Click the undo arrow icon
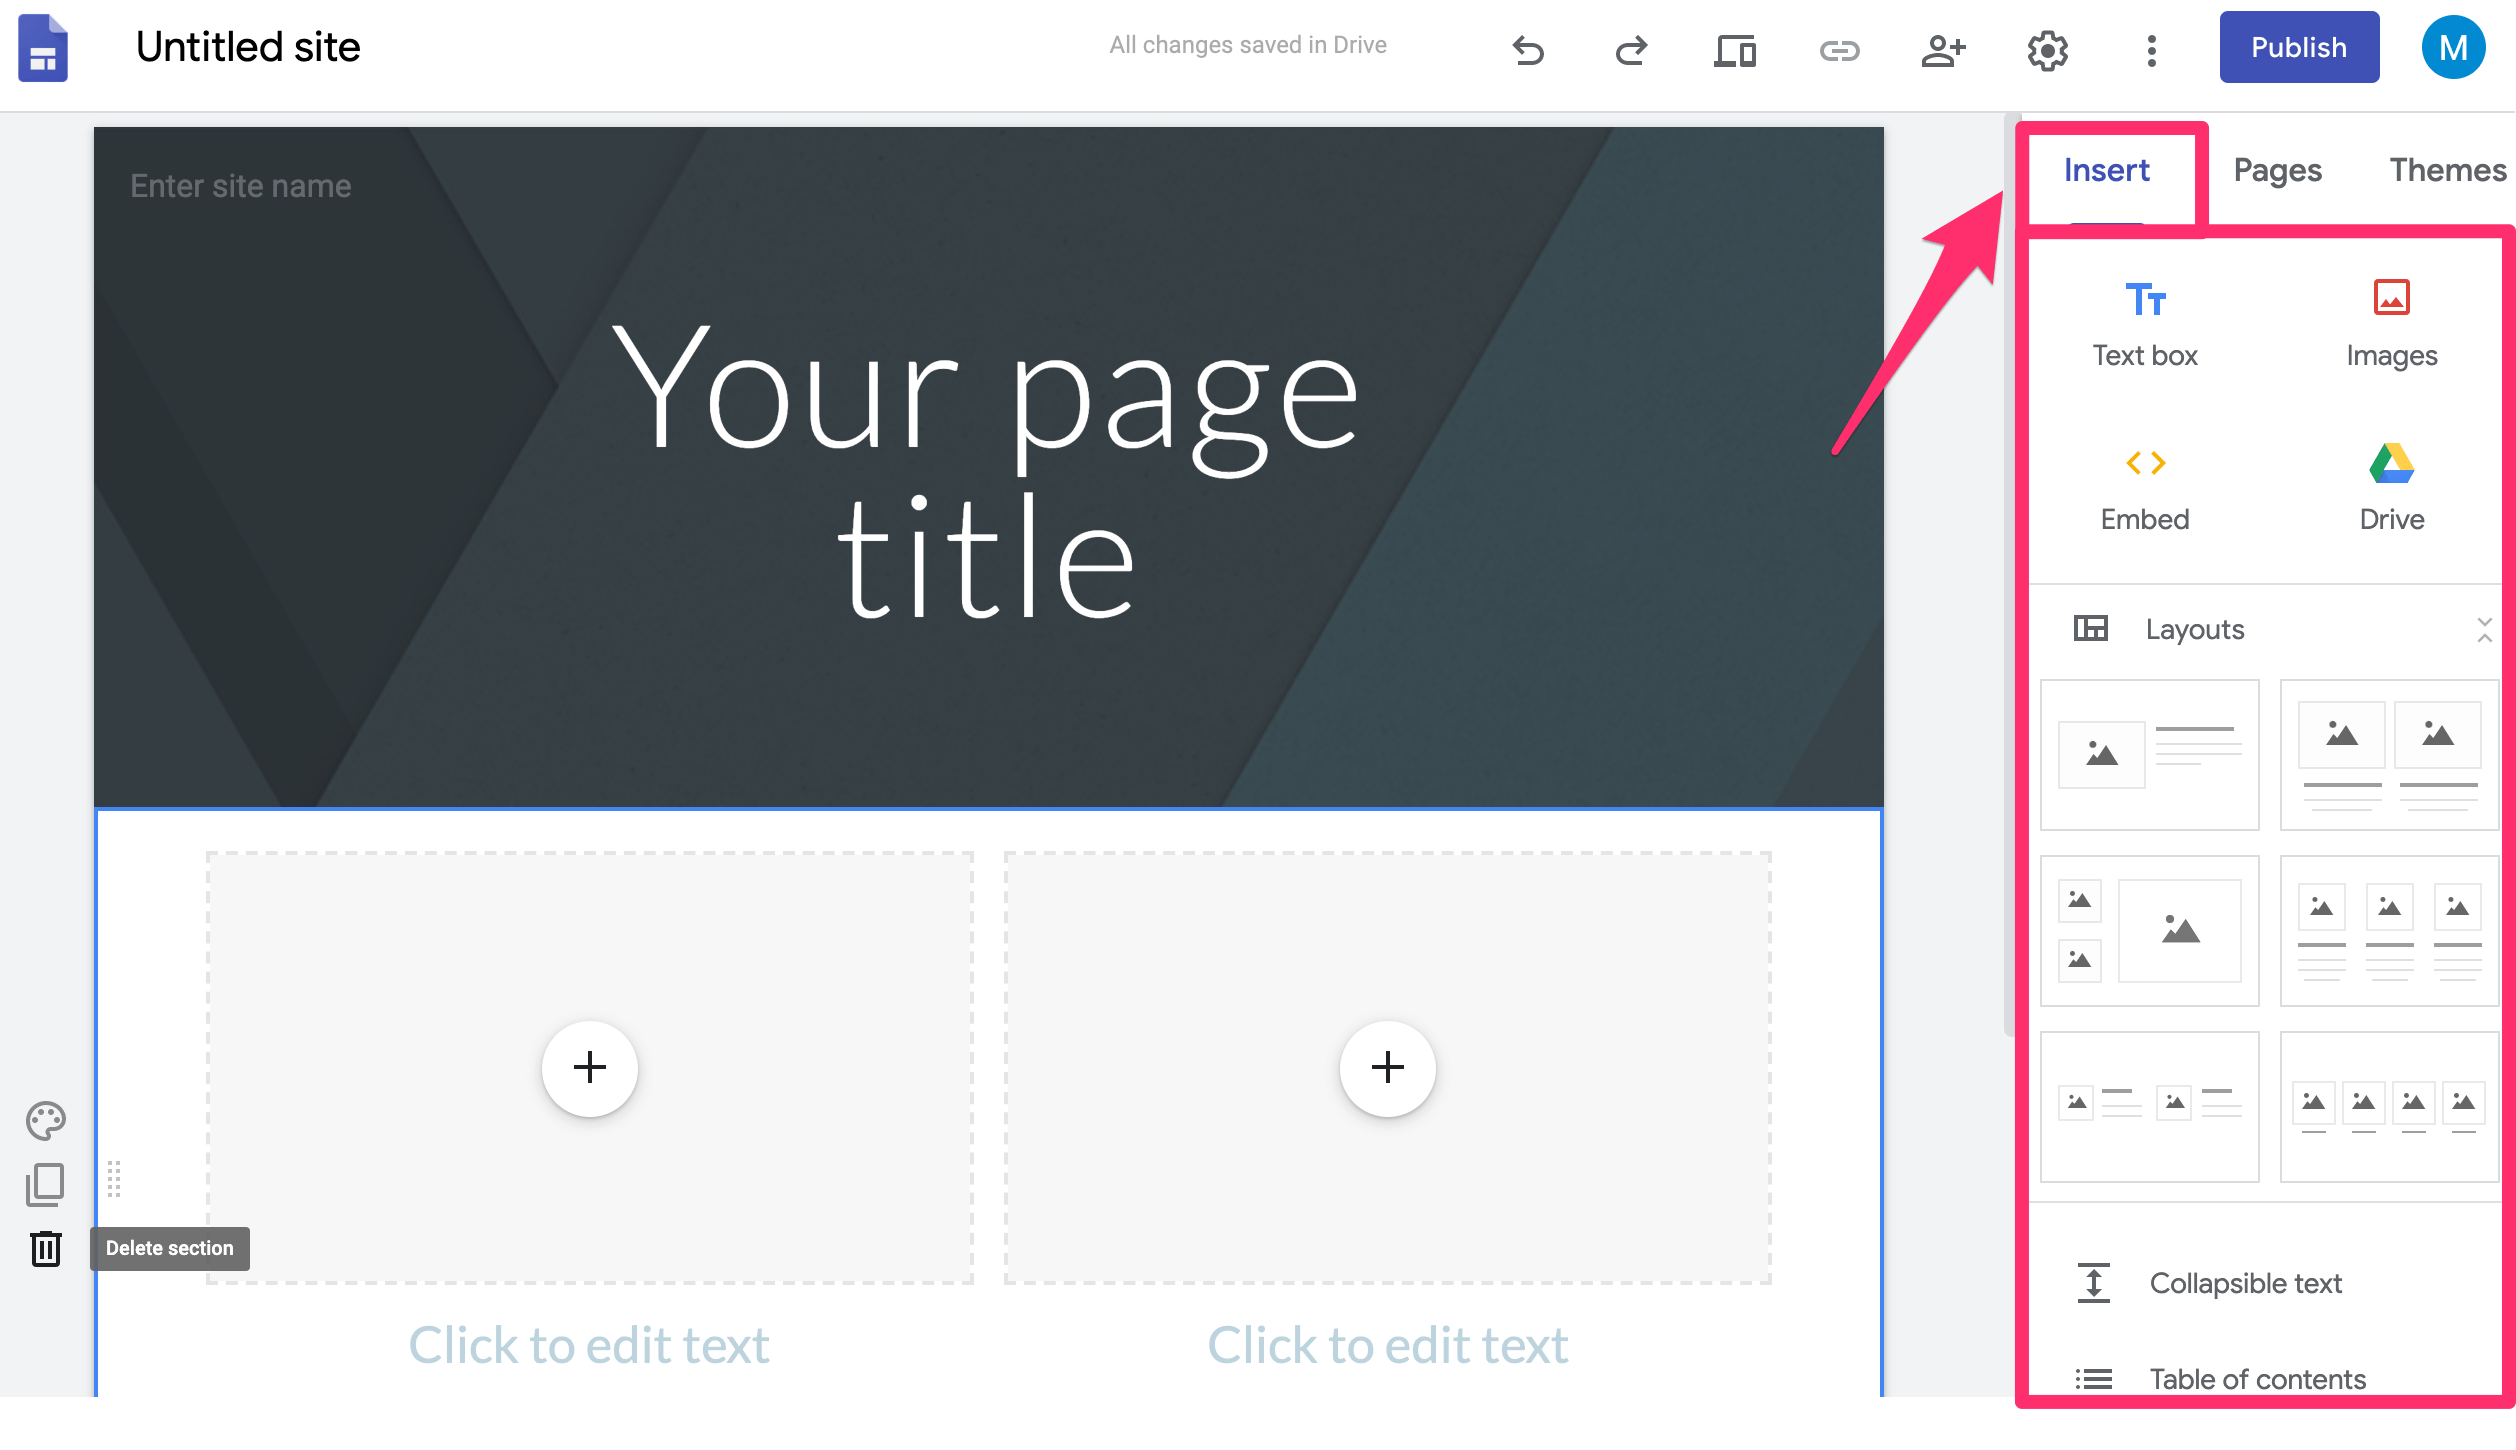The image size is (2516, 1450). [x=1528, y=49]
